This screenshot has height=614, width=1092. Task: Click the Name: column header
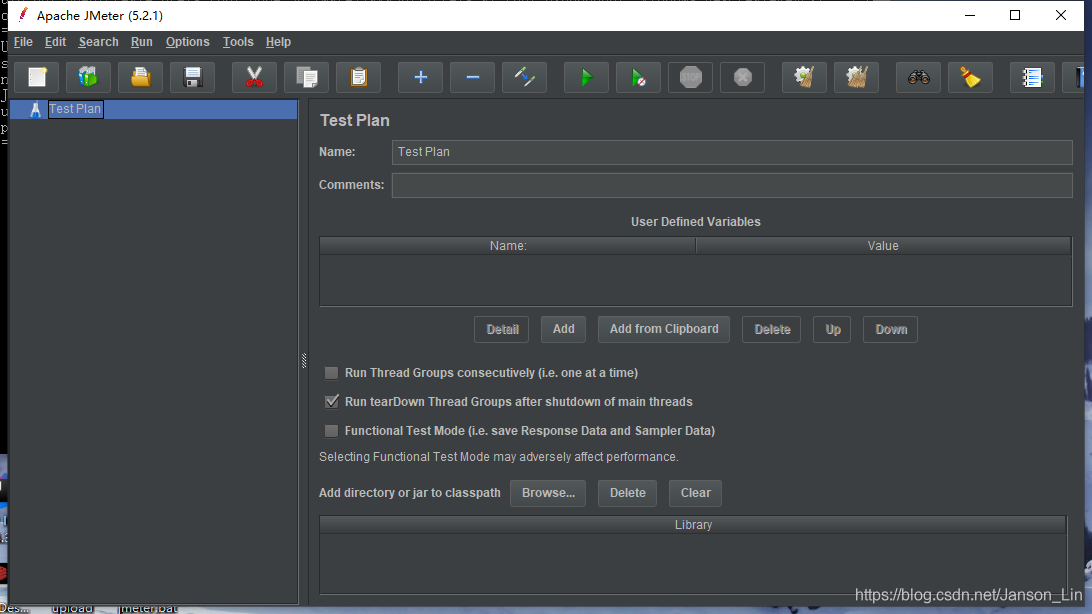click(x=508, y=246)
